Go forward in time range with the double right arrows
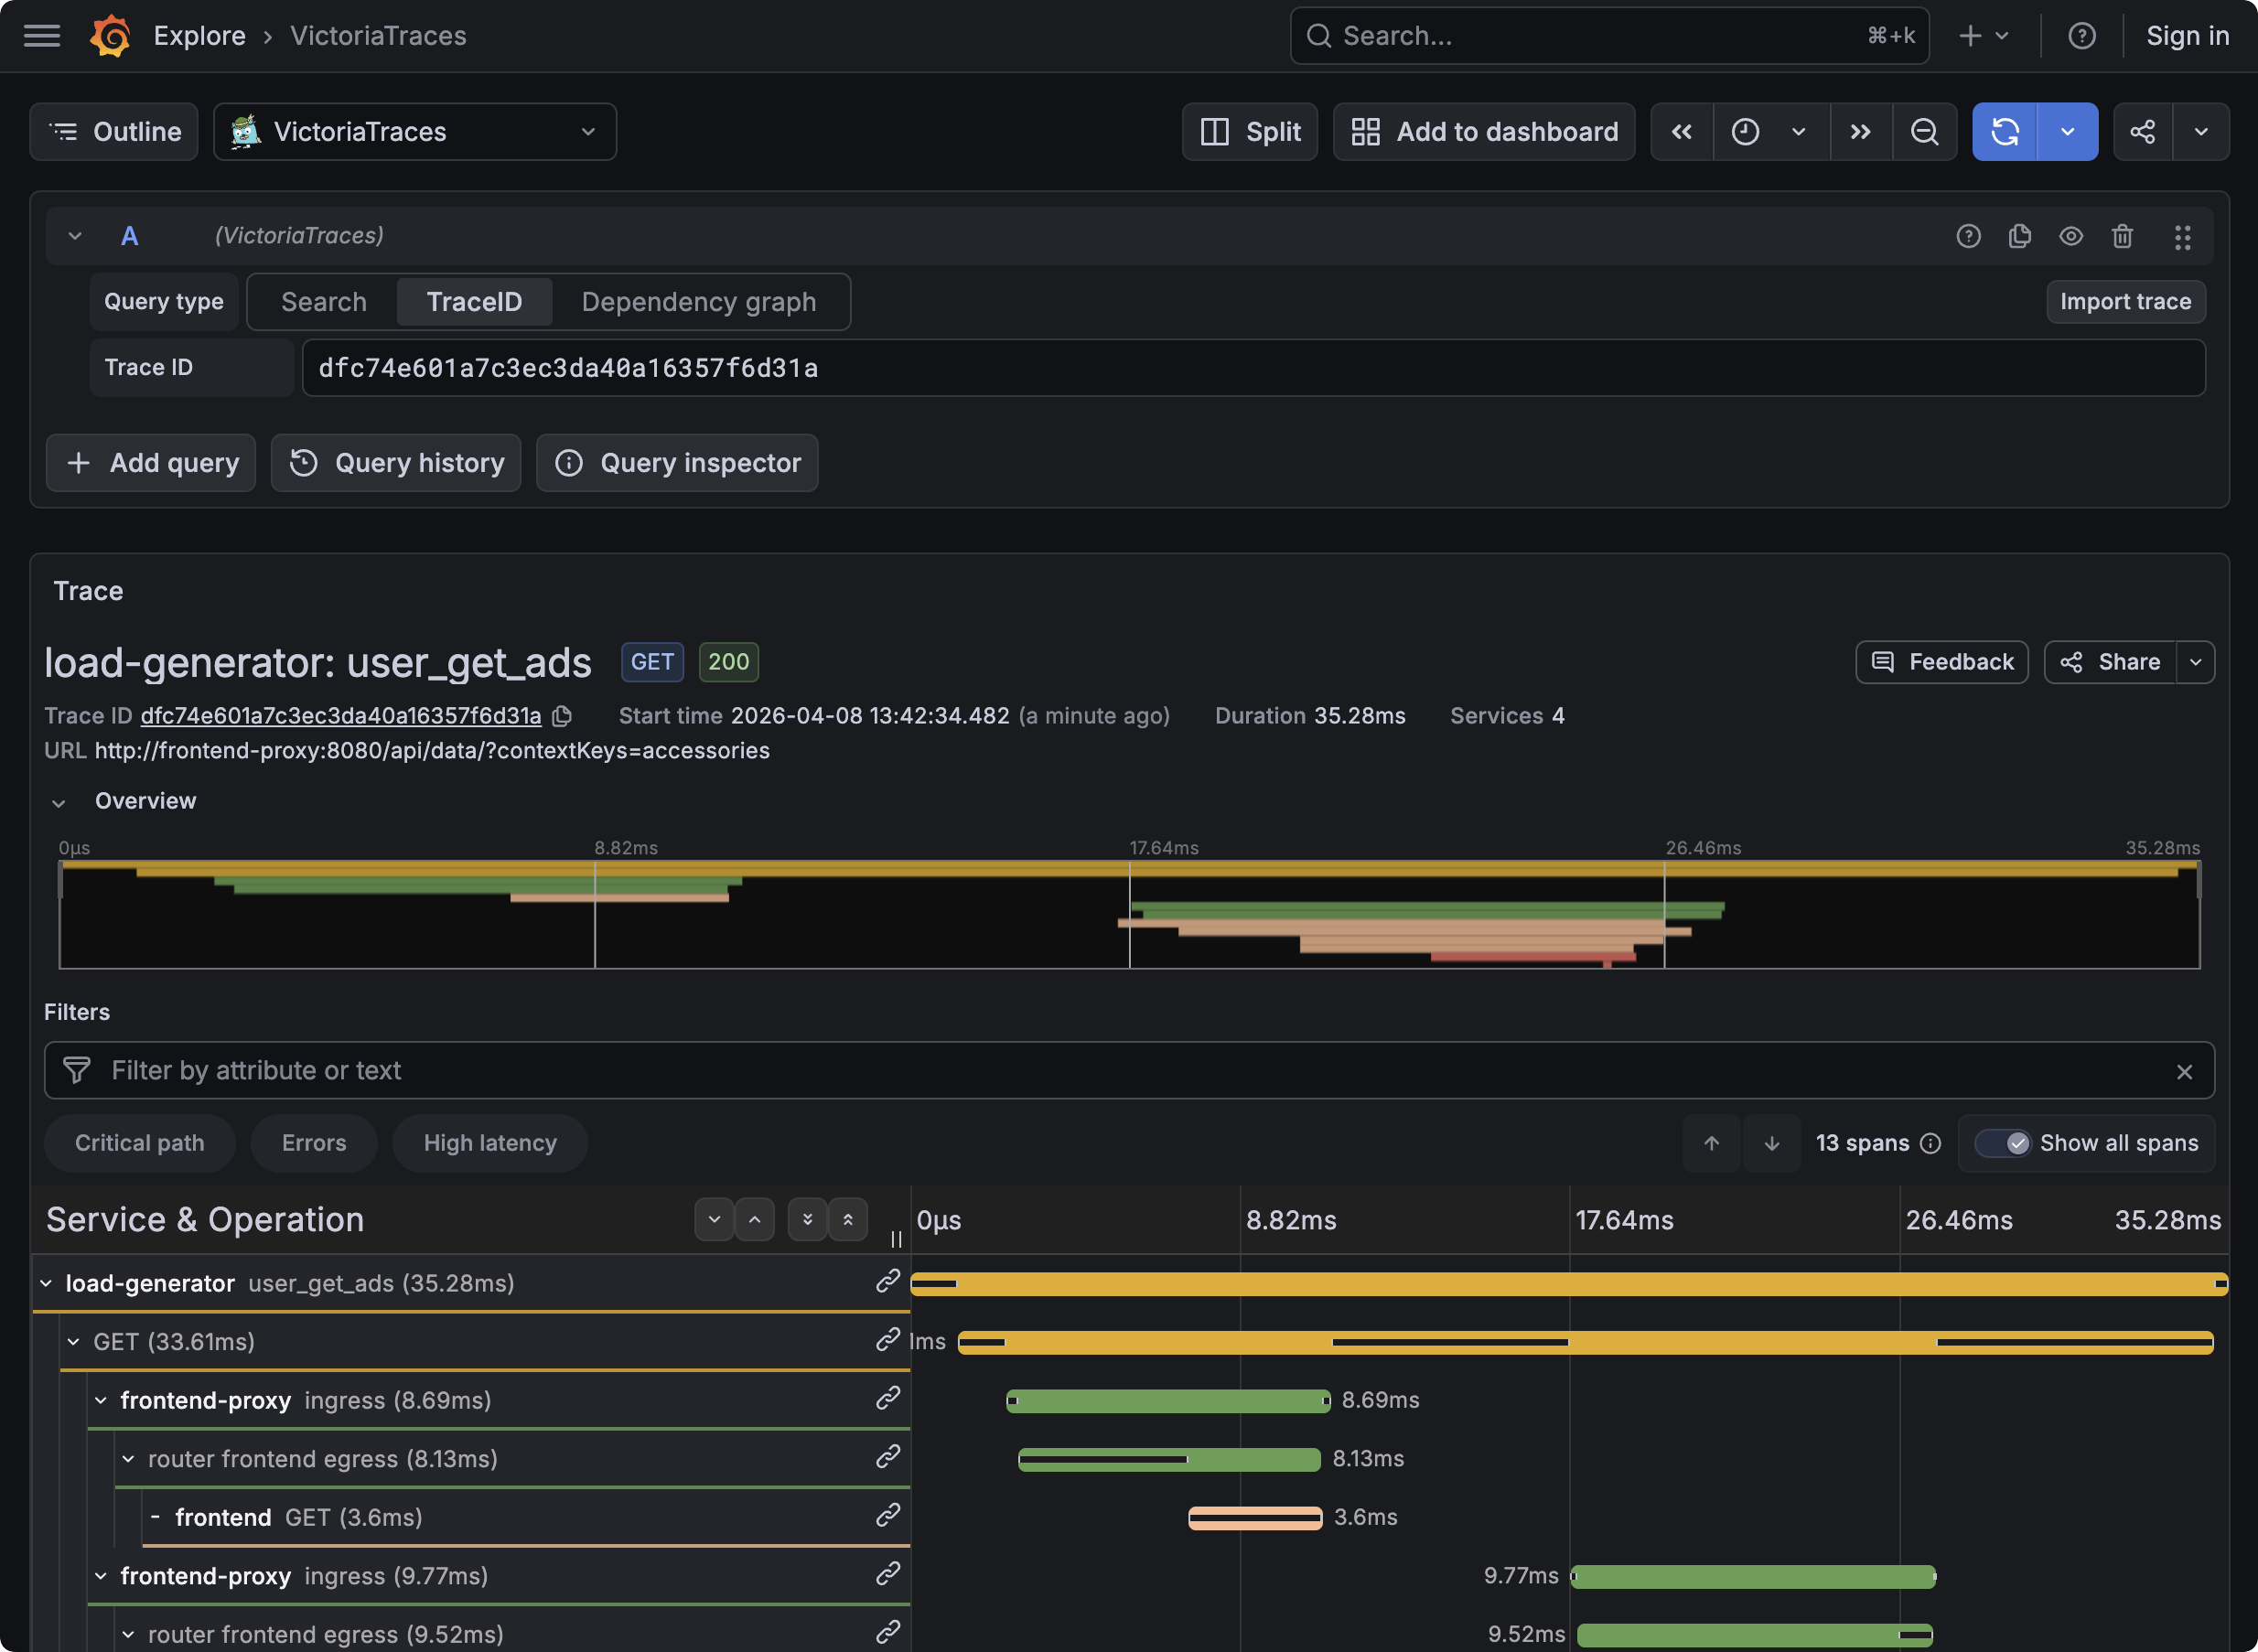The image size is (2258, 1652). coord(1860,132)
